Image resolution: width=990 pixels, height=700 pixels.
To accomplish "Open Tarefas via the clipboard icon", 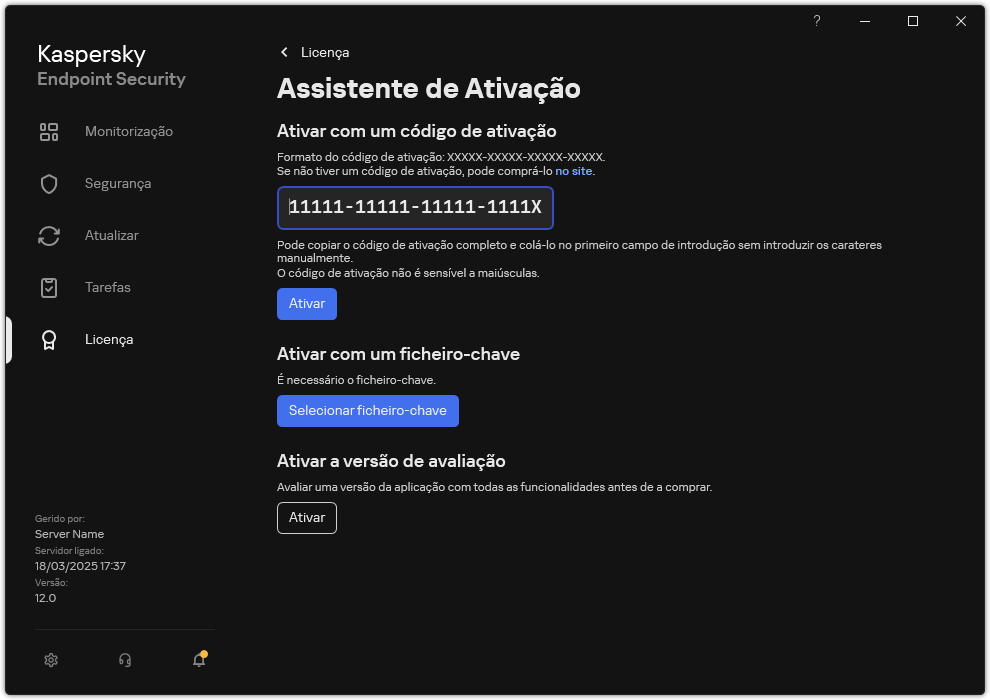I will point(49,287).
